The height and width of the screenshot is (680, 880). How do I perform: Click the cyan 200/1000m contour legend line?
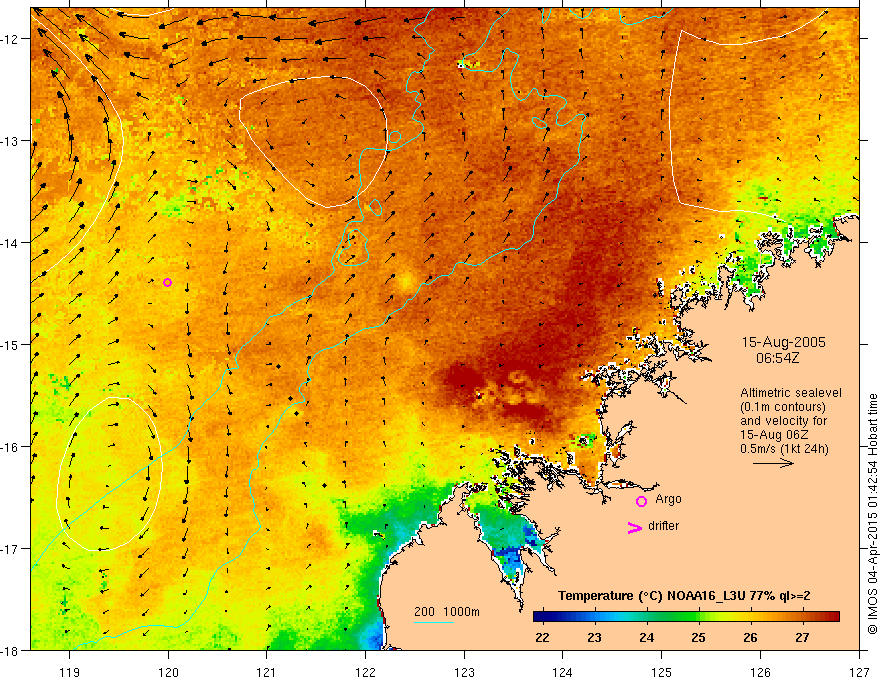pyautogui.click(x=434, y=622)
